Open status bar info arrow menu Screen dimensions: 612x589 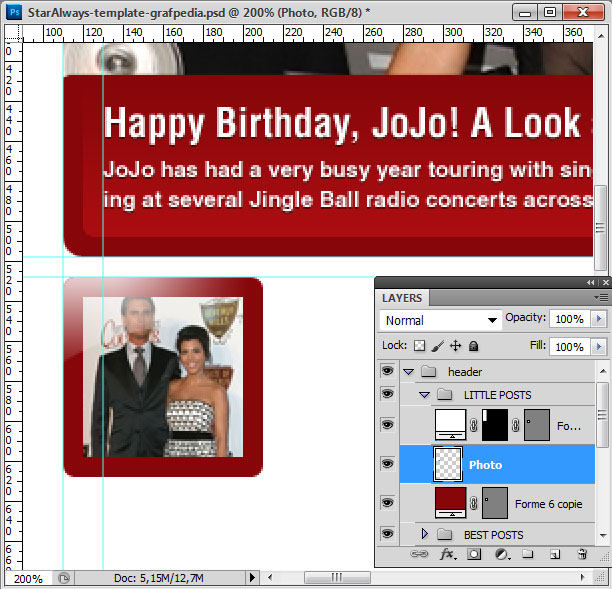(252, 577)
